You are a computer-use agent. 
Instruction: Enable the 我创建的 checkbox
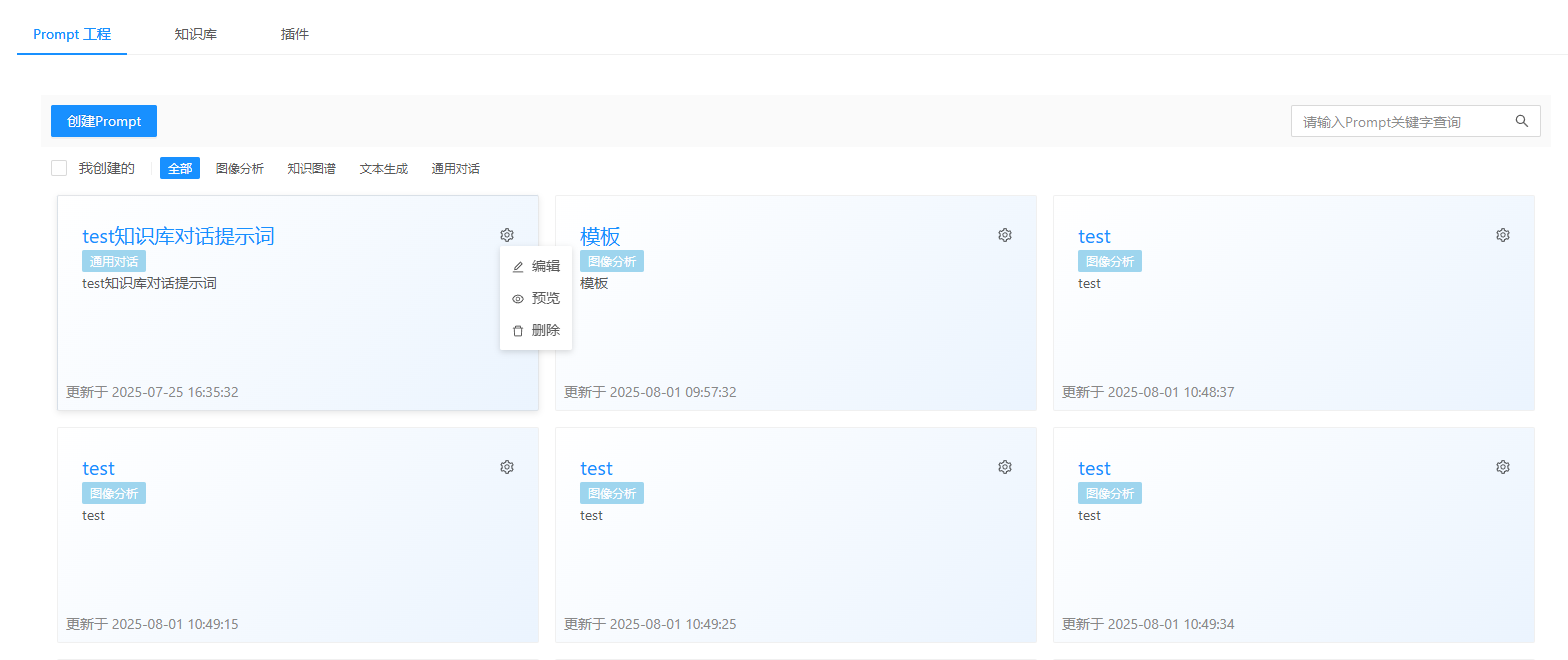[59, 168]
